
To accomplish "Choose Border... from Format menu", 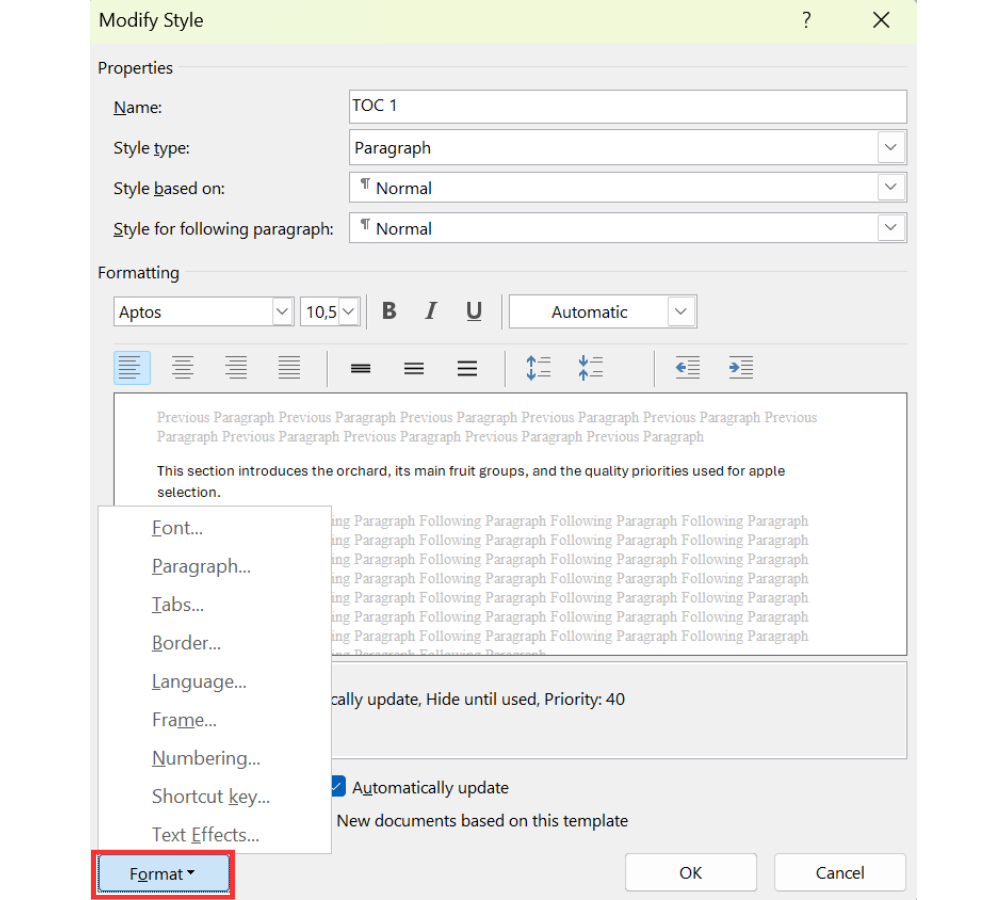I will point(186,643).
